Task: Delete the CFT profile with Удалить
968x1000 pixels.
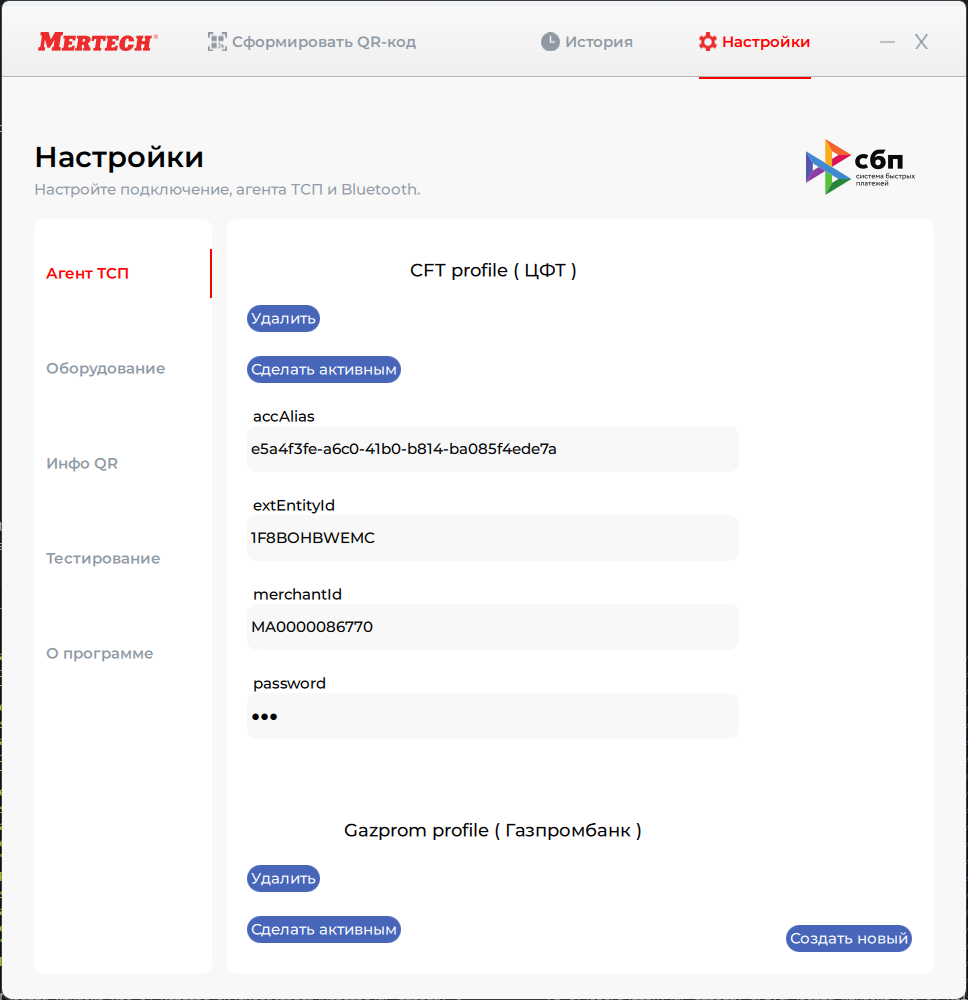Action: tap(283, 319)
